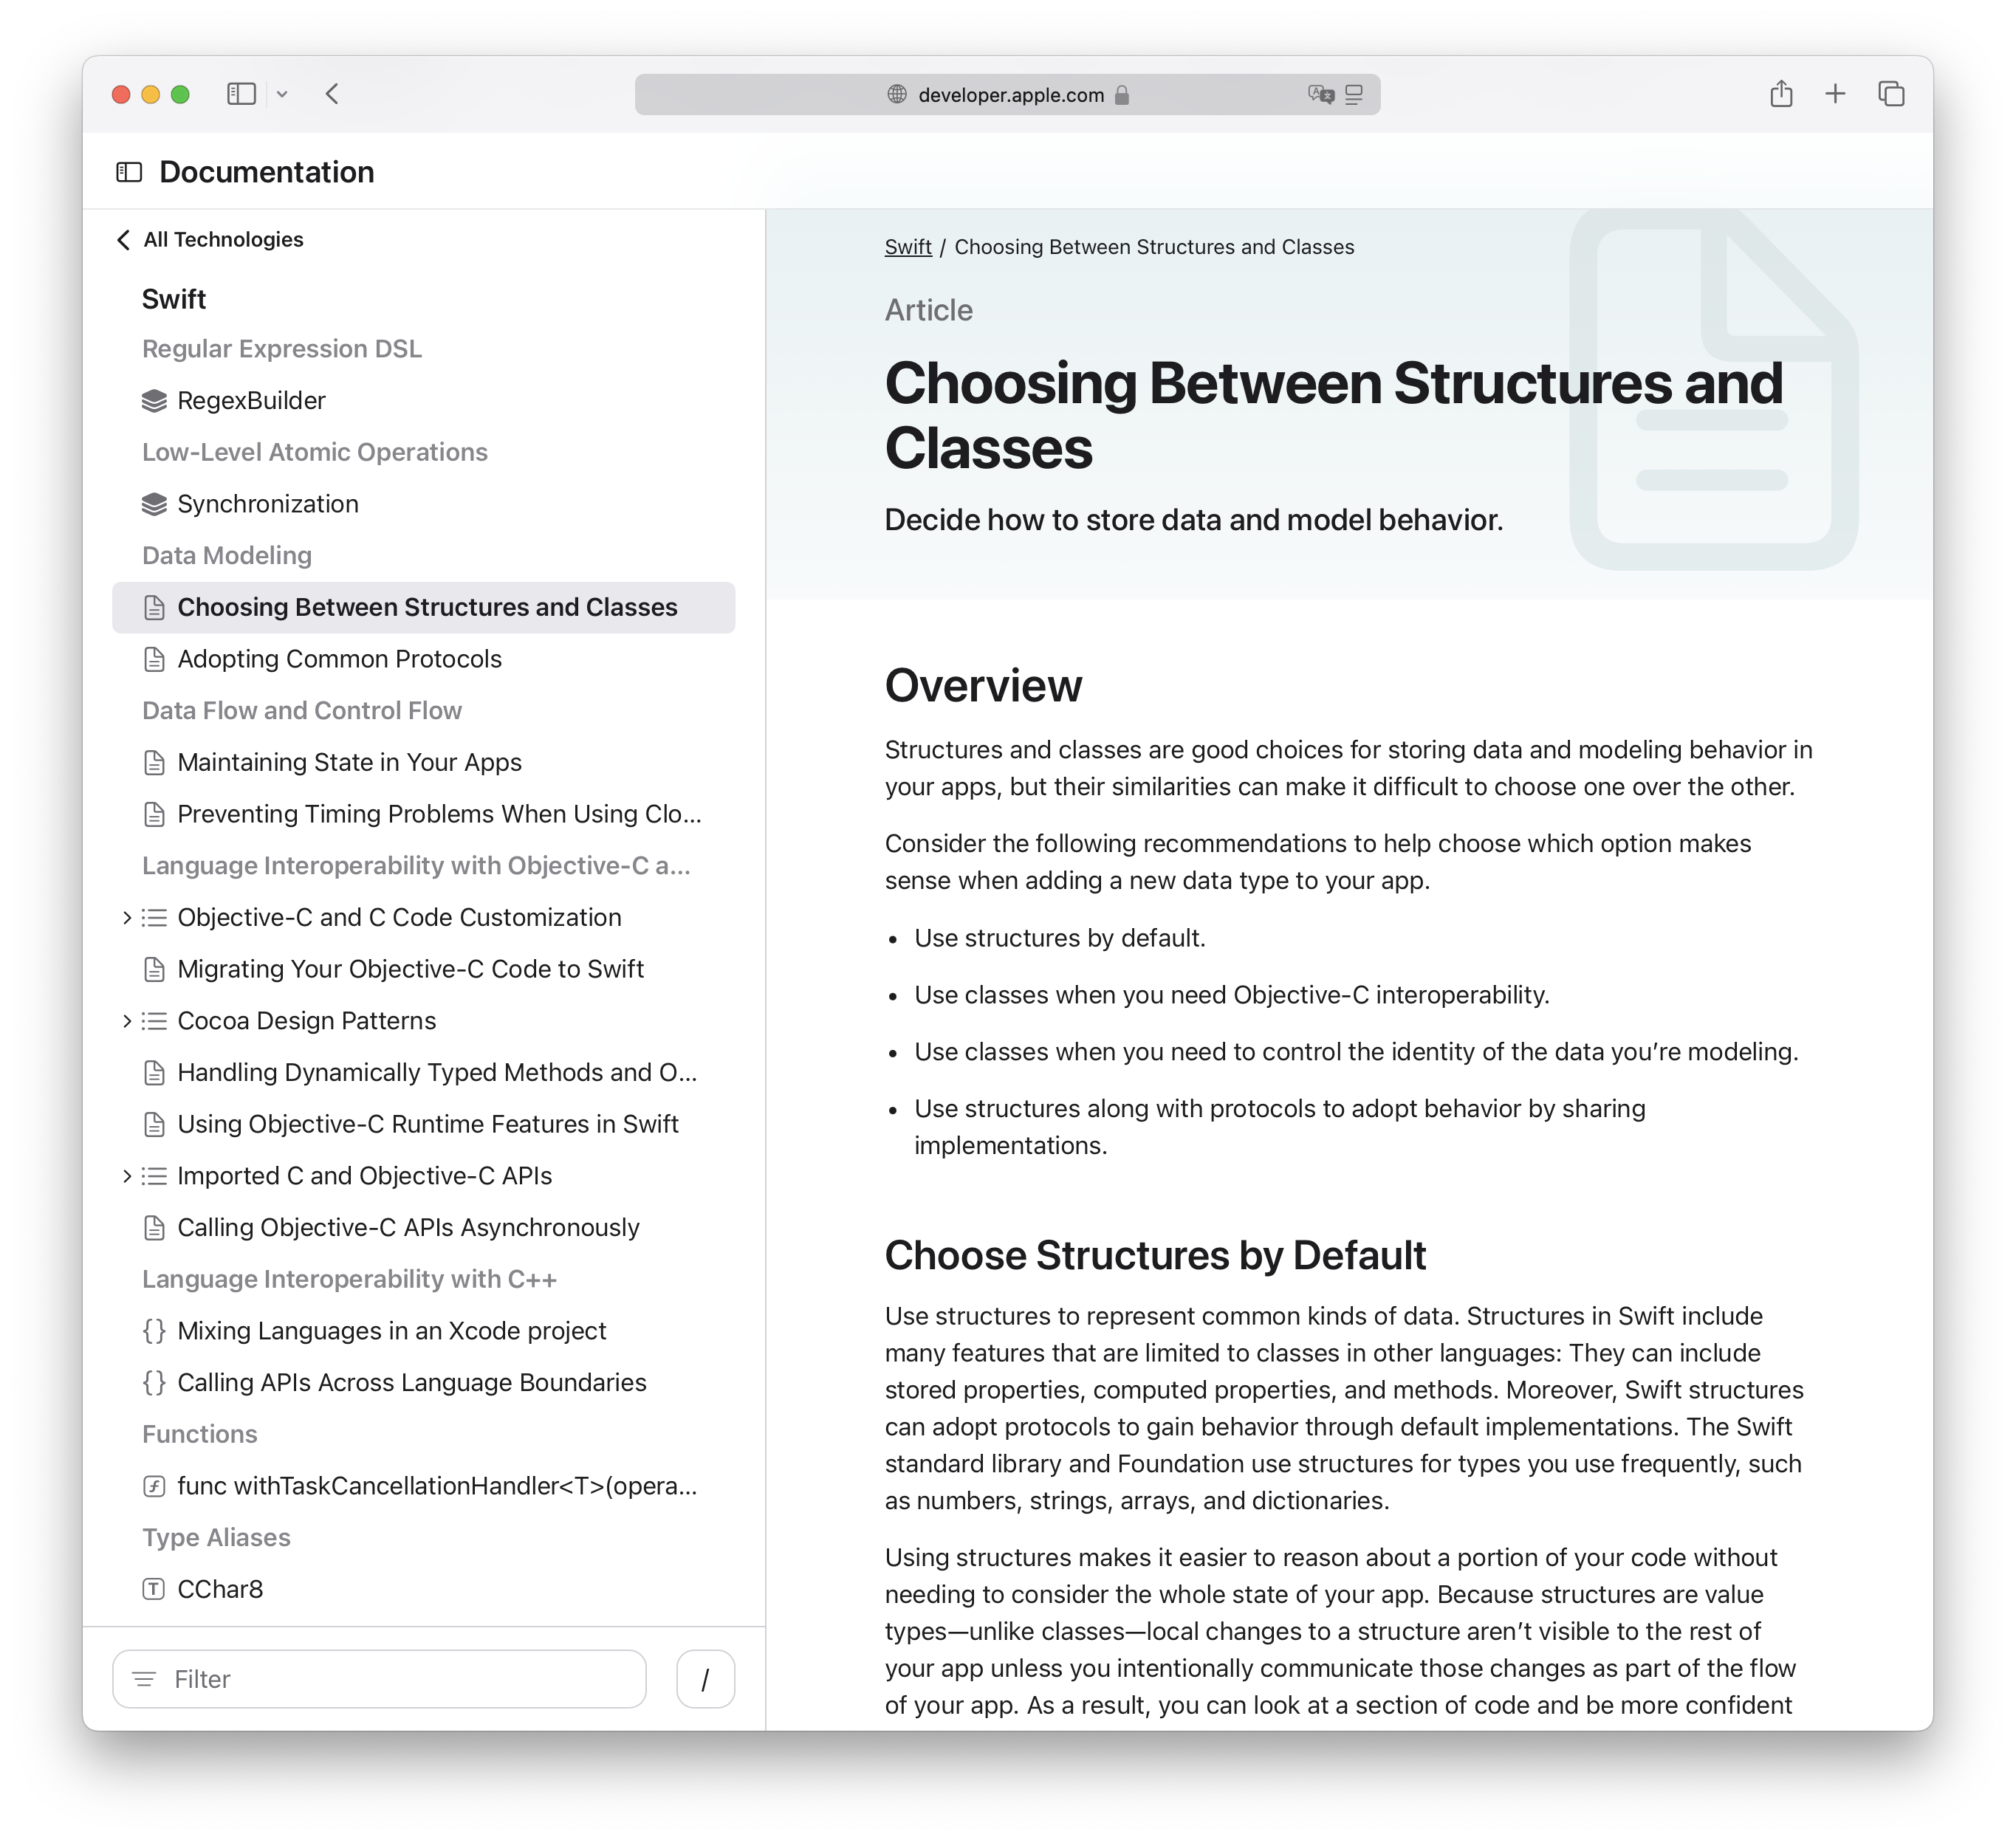Click the RegexBuilder layers icon

(x=154, y=401)
